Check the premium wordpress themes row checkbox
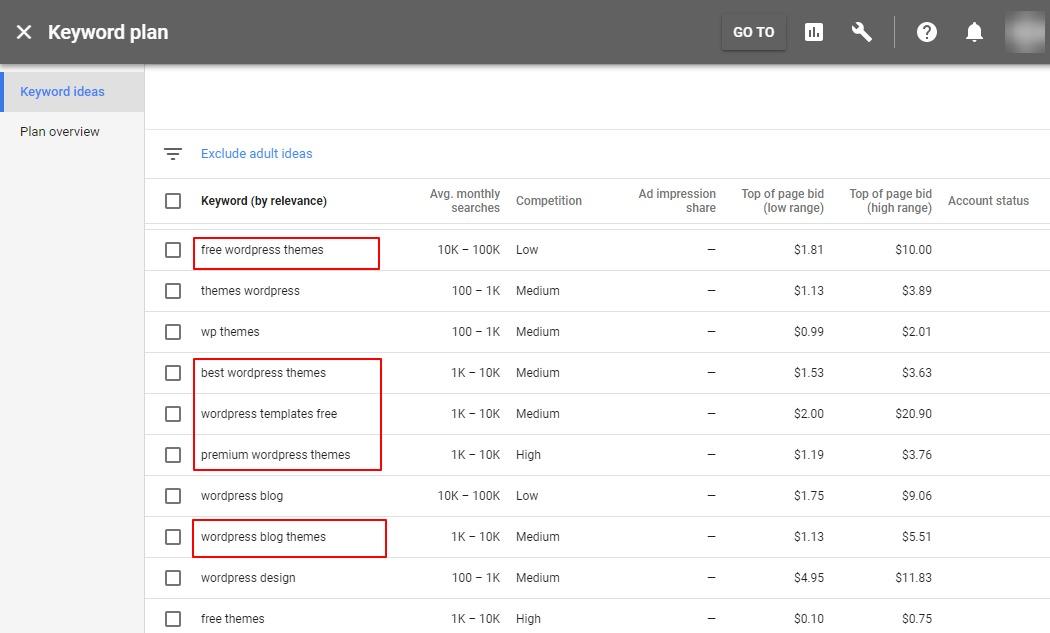The width and height of the screenshot is (1050, 633). coord(173,455)
